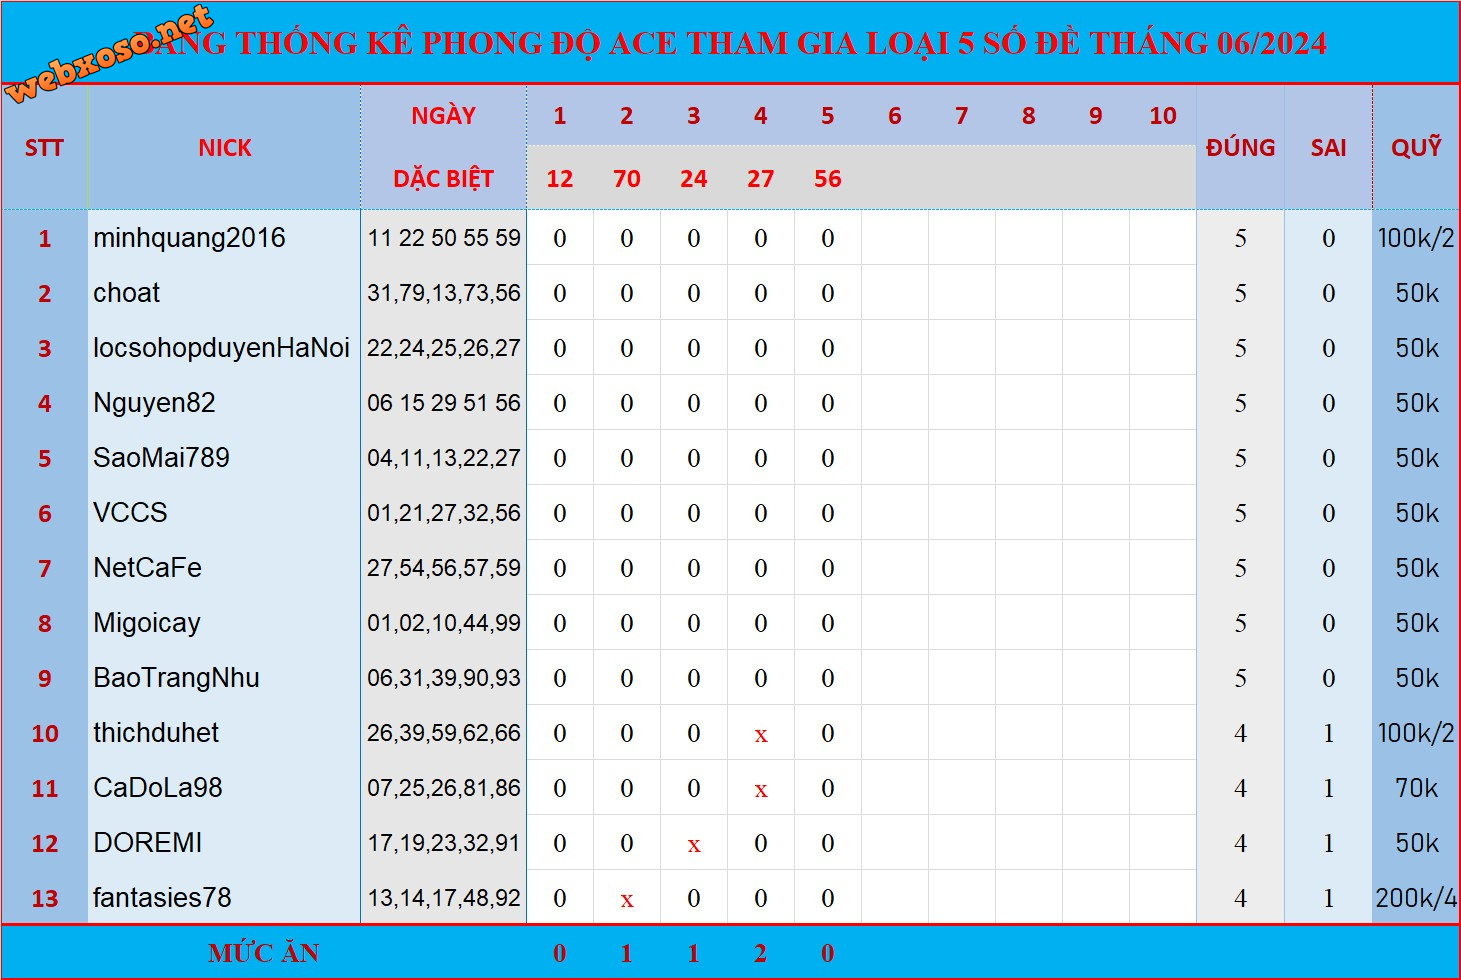Select nick BaoTrangNhu
Viewport: 1461px width, 980px height.
pyautogui.click(x=176, y=678)
